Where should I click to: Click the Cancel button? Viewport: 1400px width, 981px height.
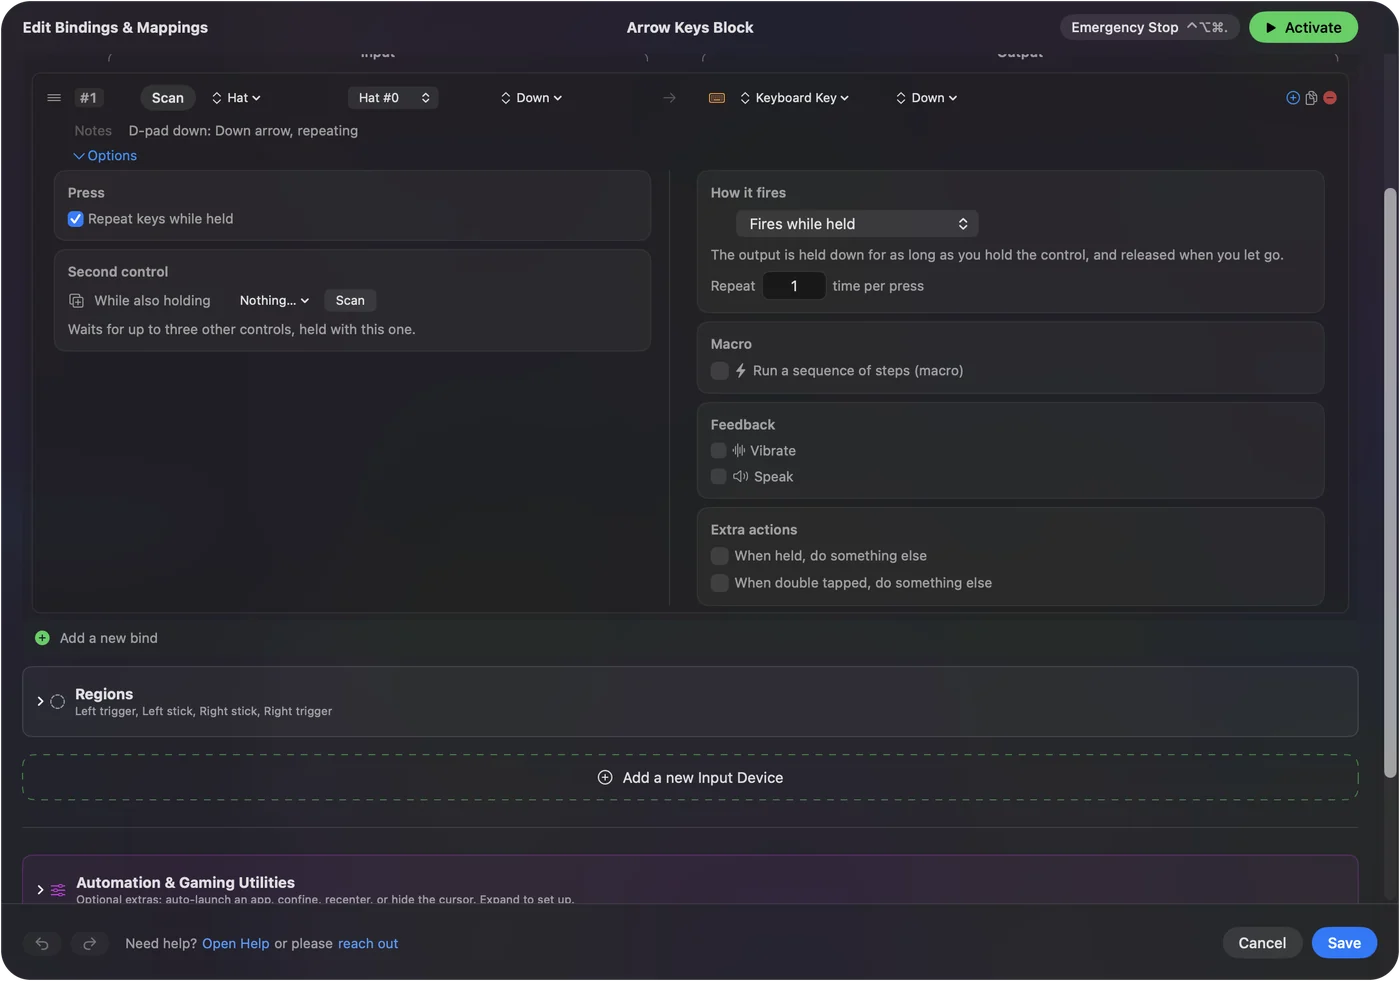pos(1262,943)
